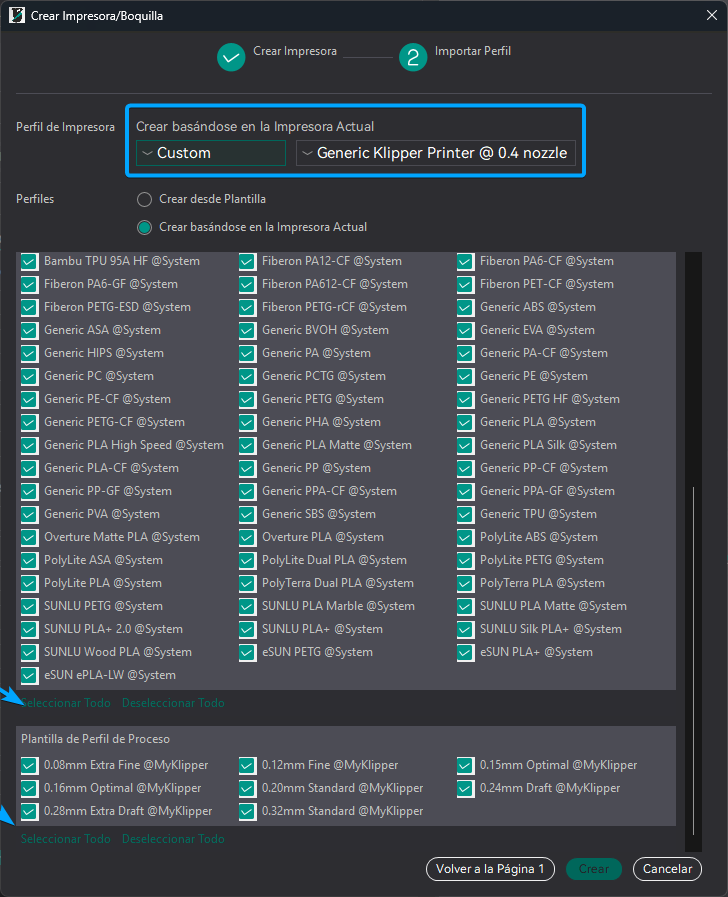Click the Crear Impresora step checkmark icon
The width and height of the screenshot is (728, 897).
[x=231, y=57]
